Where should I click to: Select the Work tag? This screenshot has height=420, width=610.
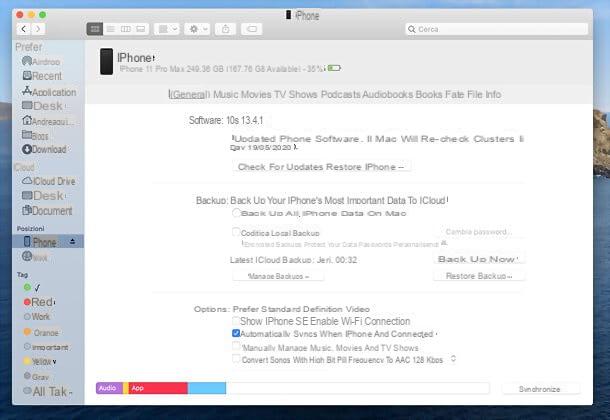37,317
